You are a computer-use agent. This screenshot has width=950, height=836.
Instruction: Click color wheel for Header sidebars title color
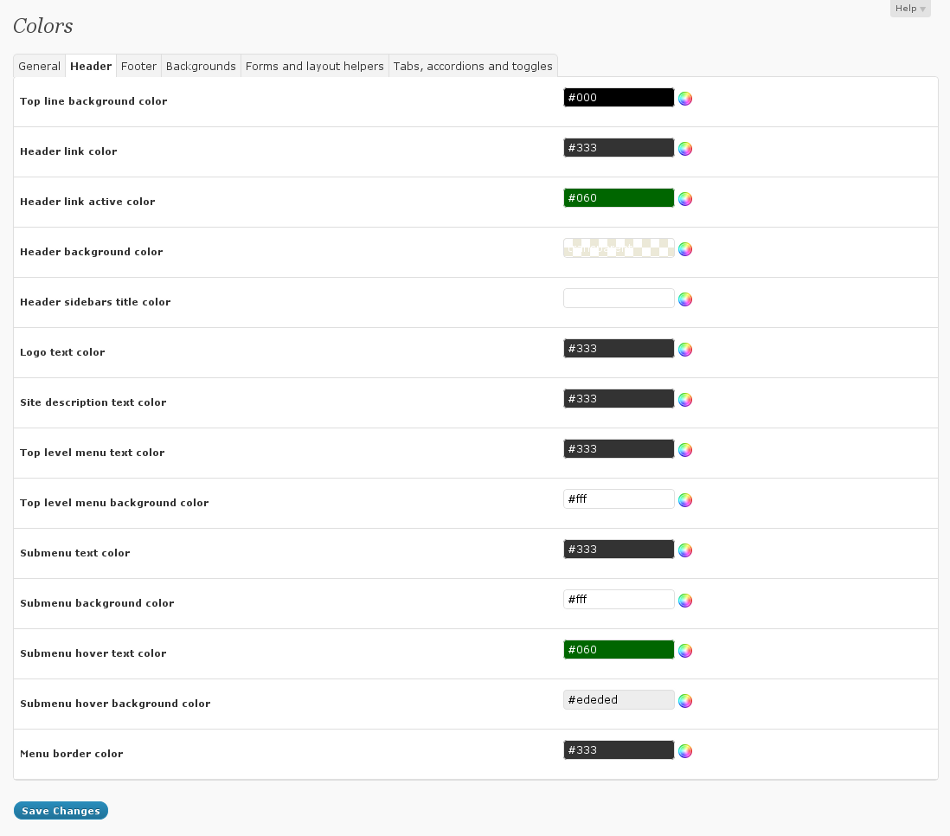tap(685, 299)
